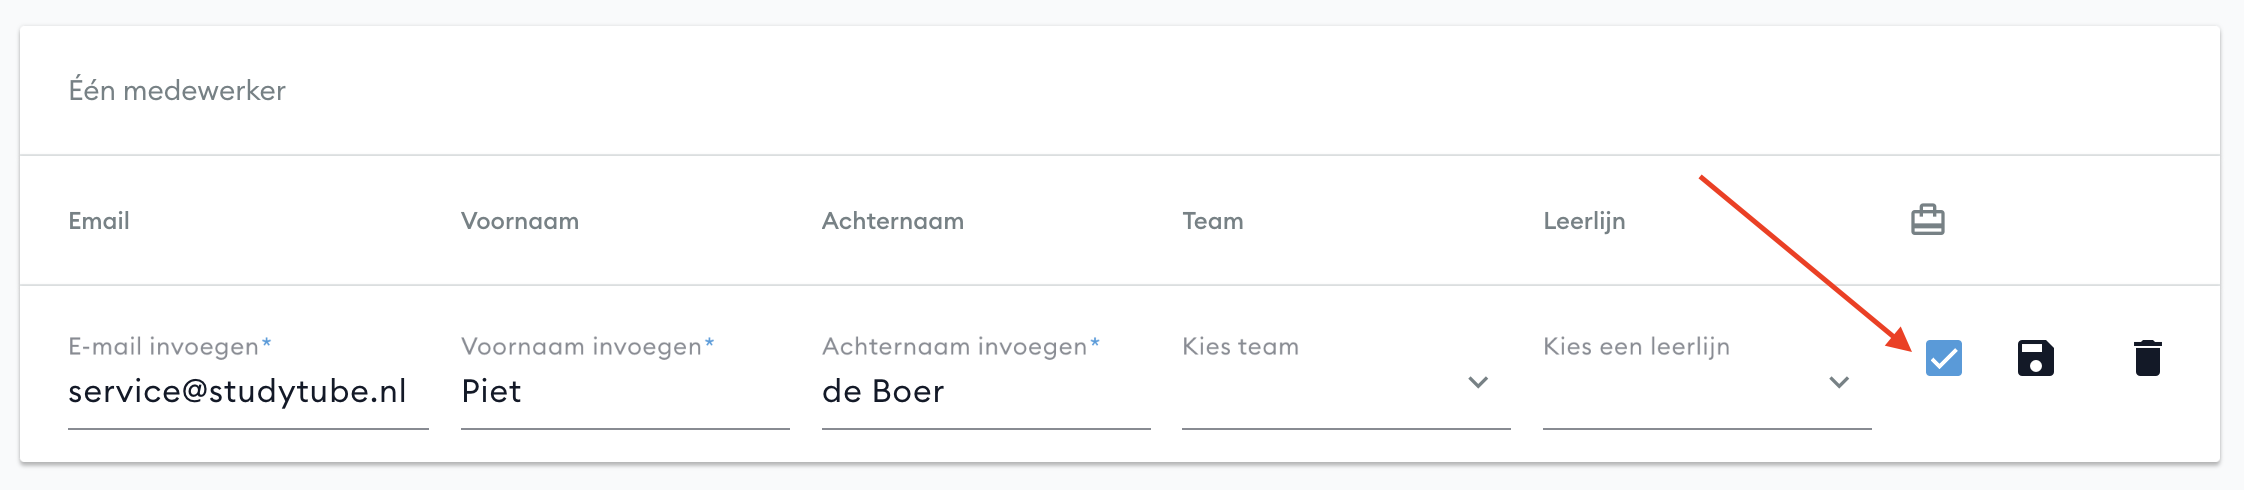2244x490 pixels.
Task: Open the Kies team dropdown field
Action: (x=1346, y=380)
